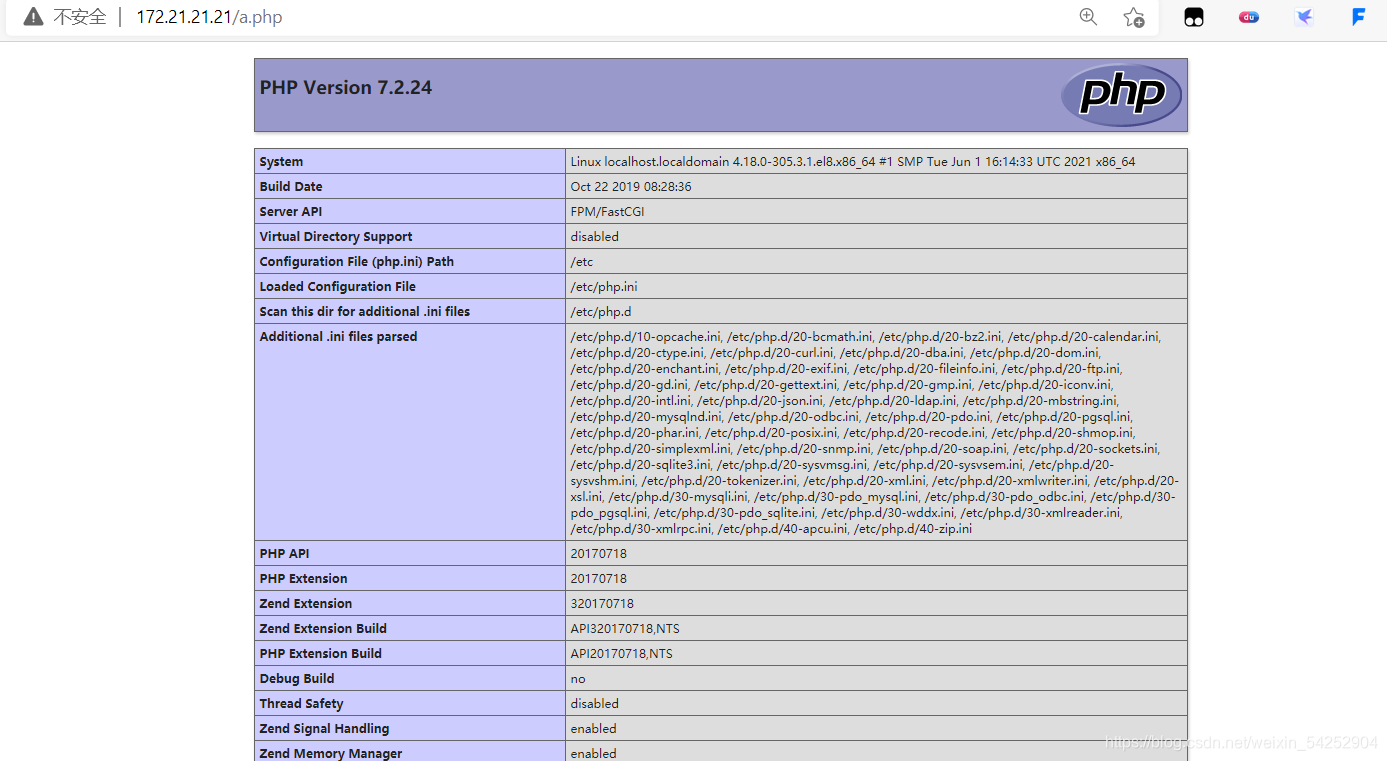Select the PHP Extension label
Image resolution: width=1387 pixels, height=761 pixels.
point(304,579)
